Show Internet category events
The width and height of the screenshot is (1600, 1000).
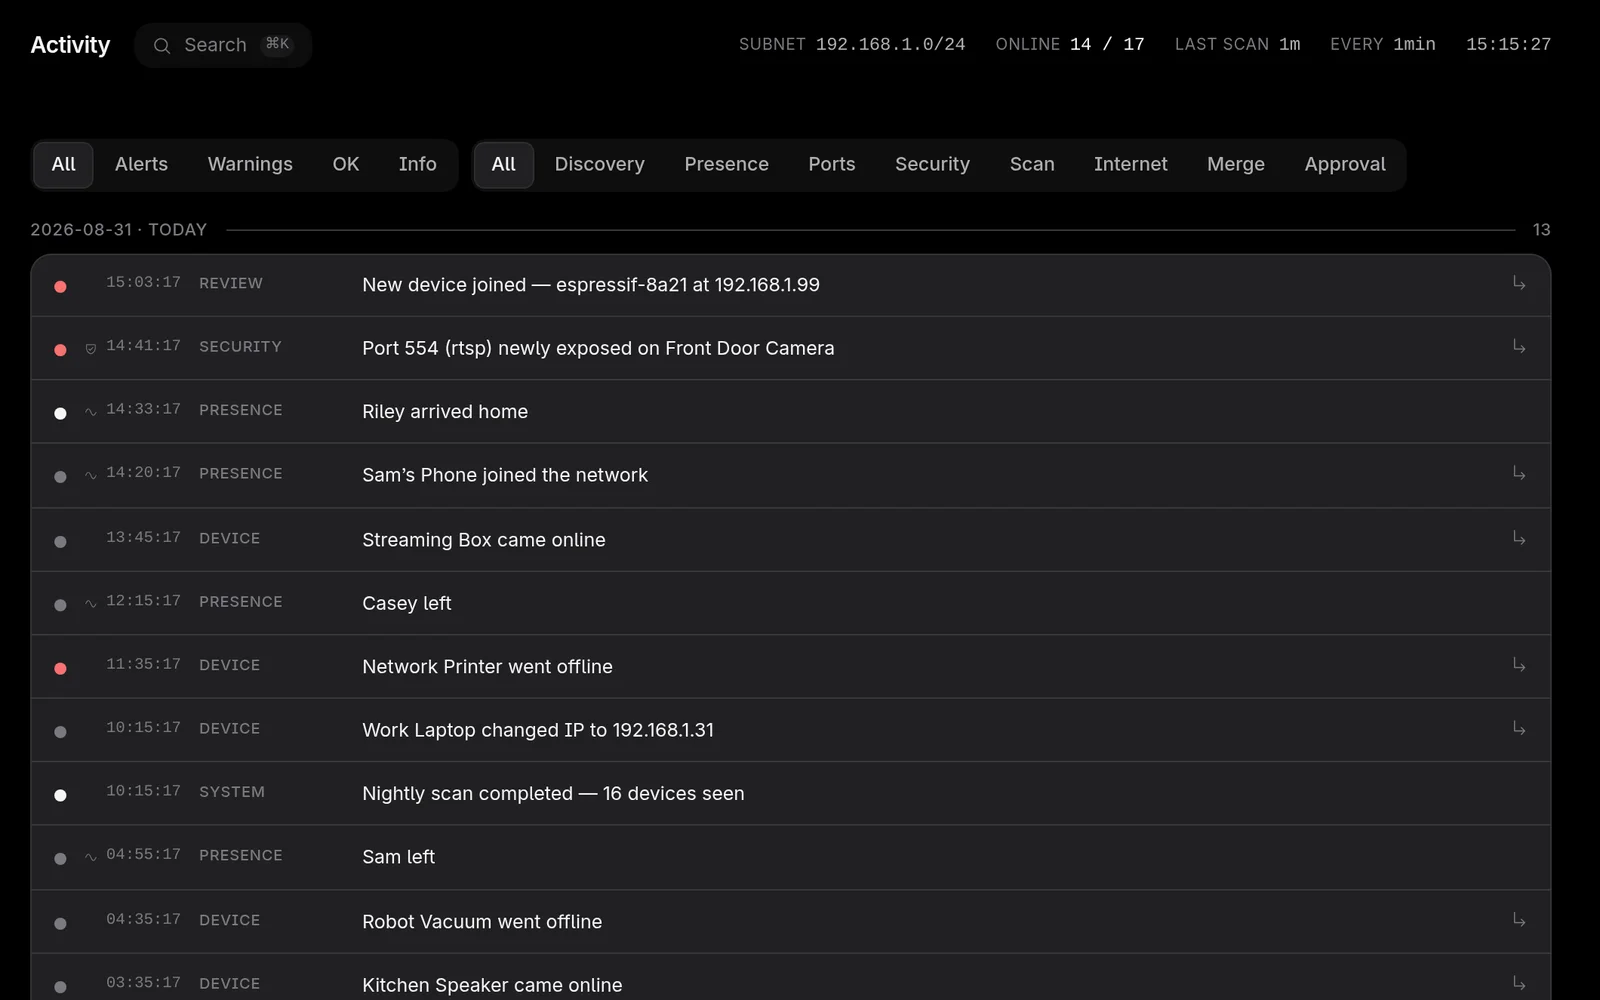[x=1131, y=165]
